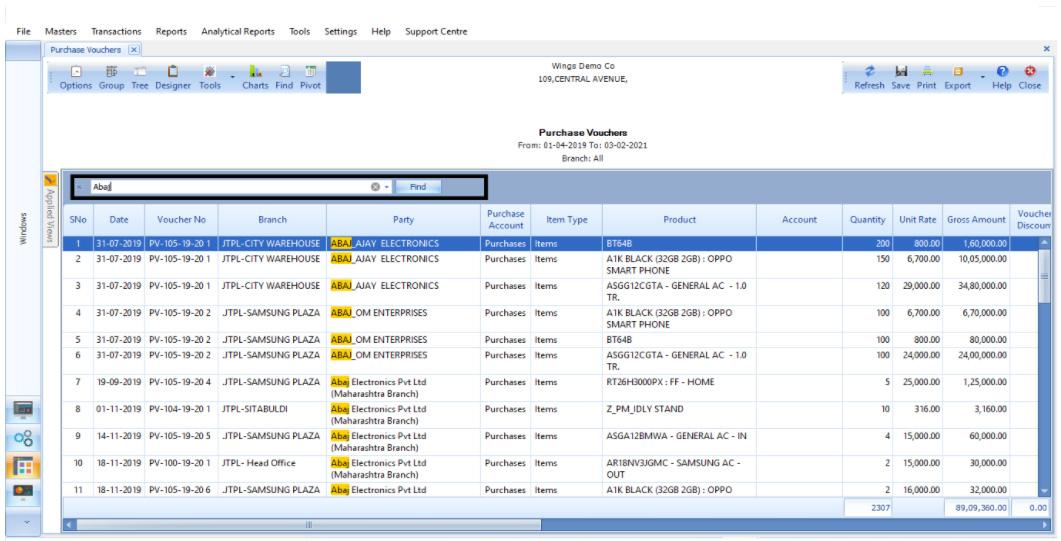1061x541 pixels.
Task: Open dropdown arrow beside Tools
Action: [232, 76]
